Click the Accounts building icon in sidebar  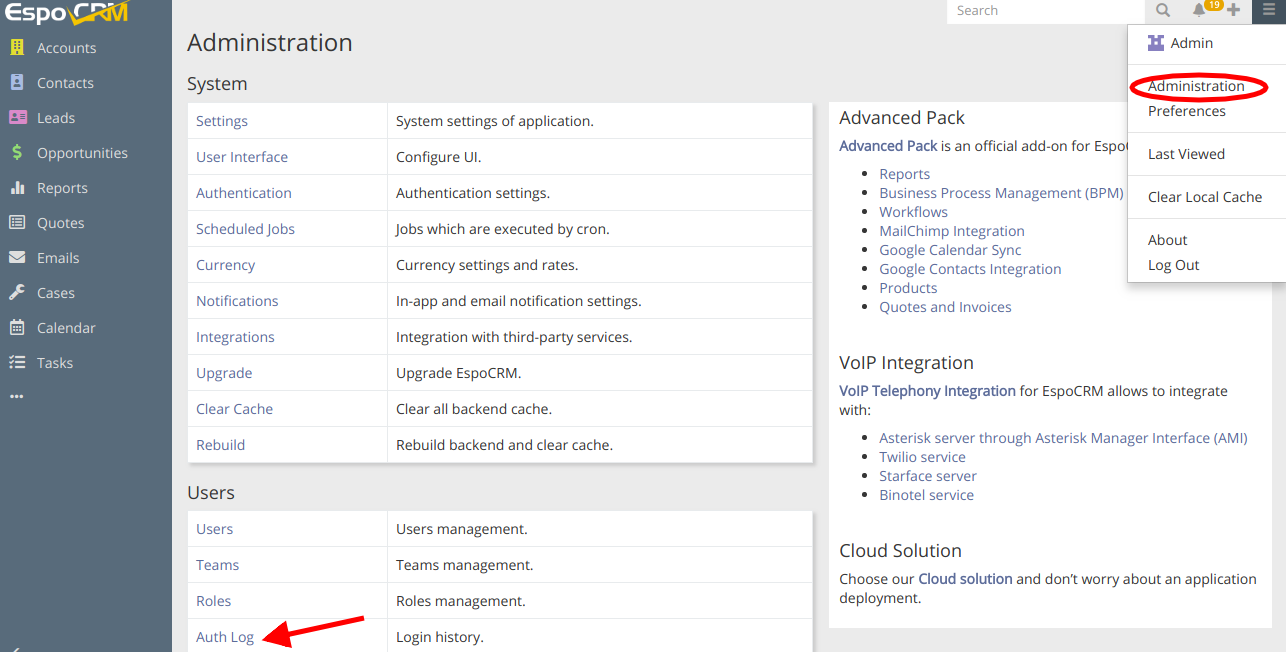[17, 47]
